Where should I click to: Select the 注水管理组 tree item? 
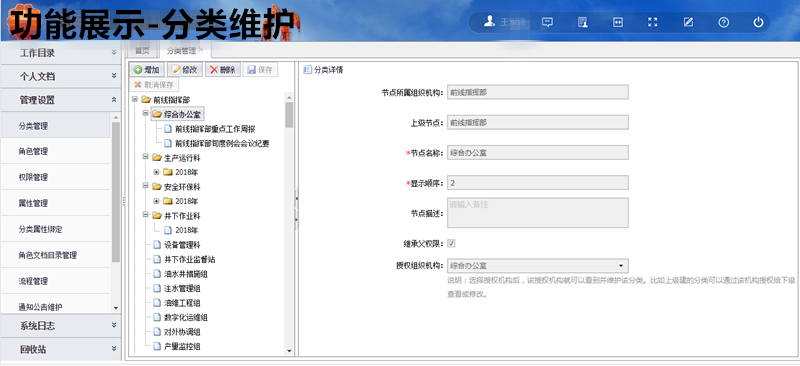177,288
